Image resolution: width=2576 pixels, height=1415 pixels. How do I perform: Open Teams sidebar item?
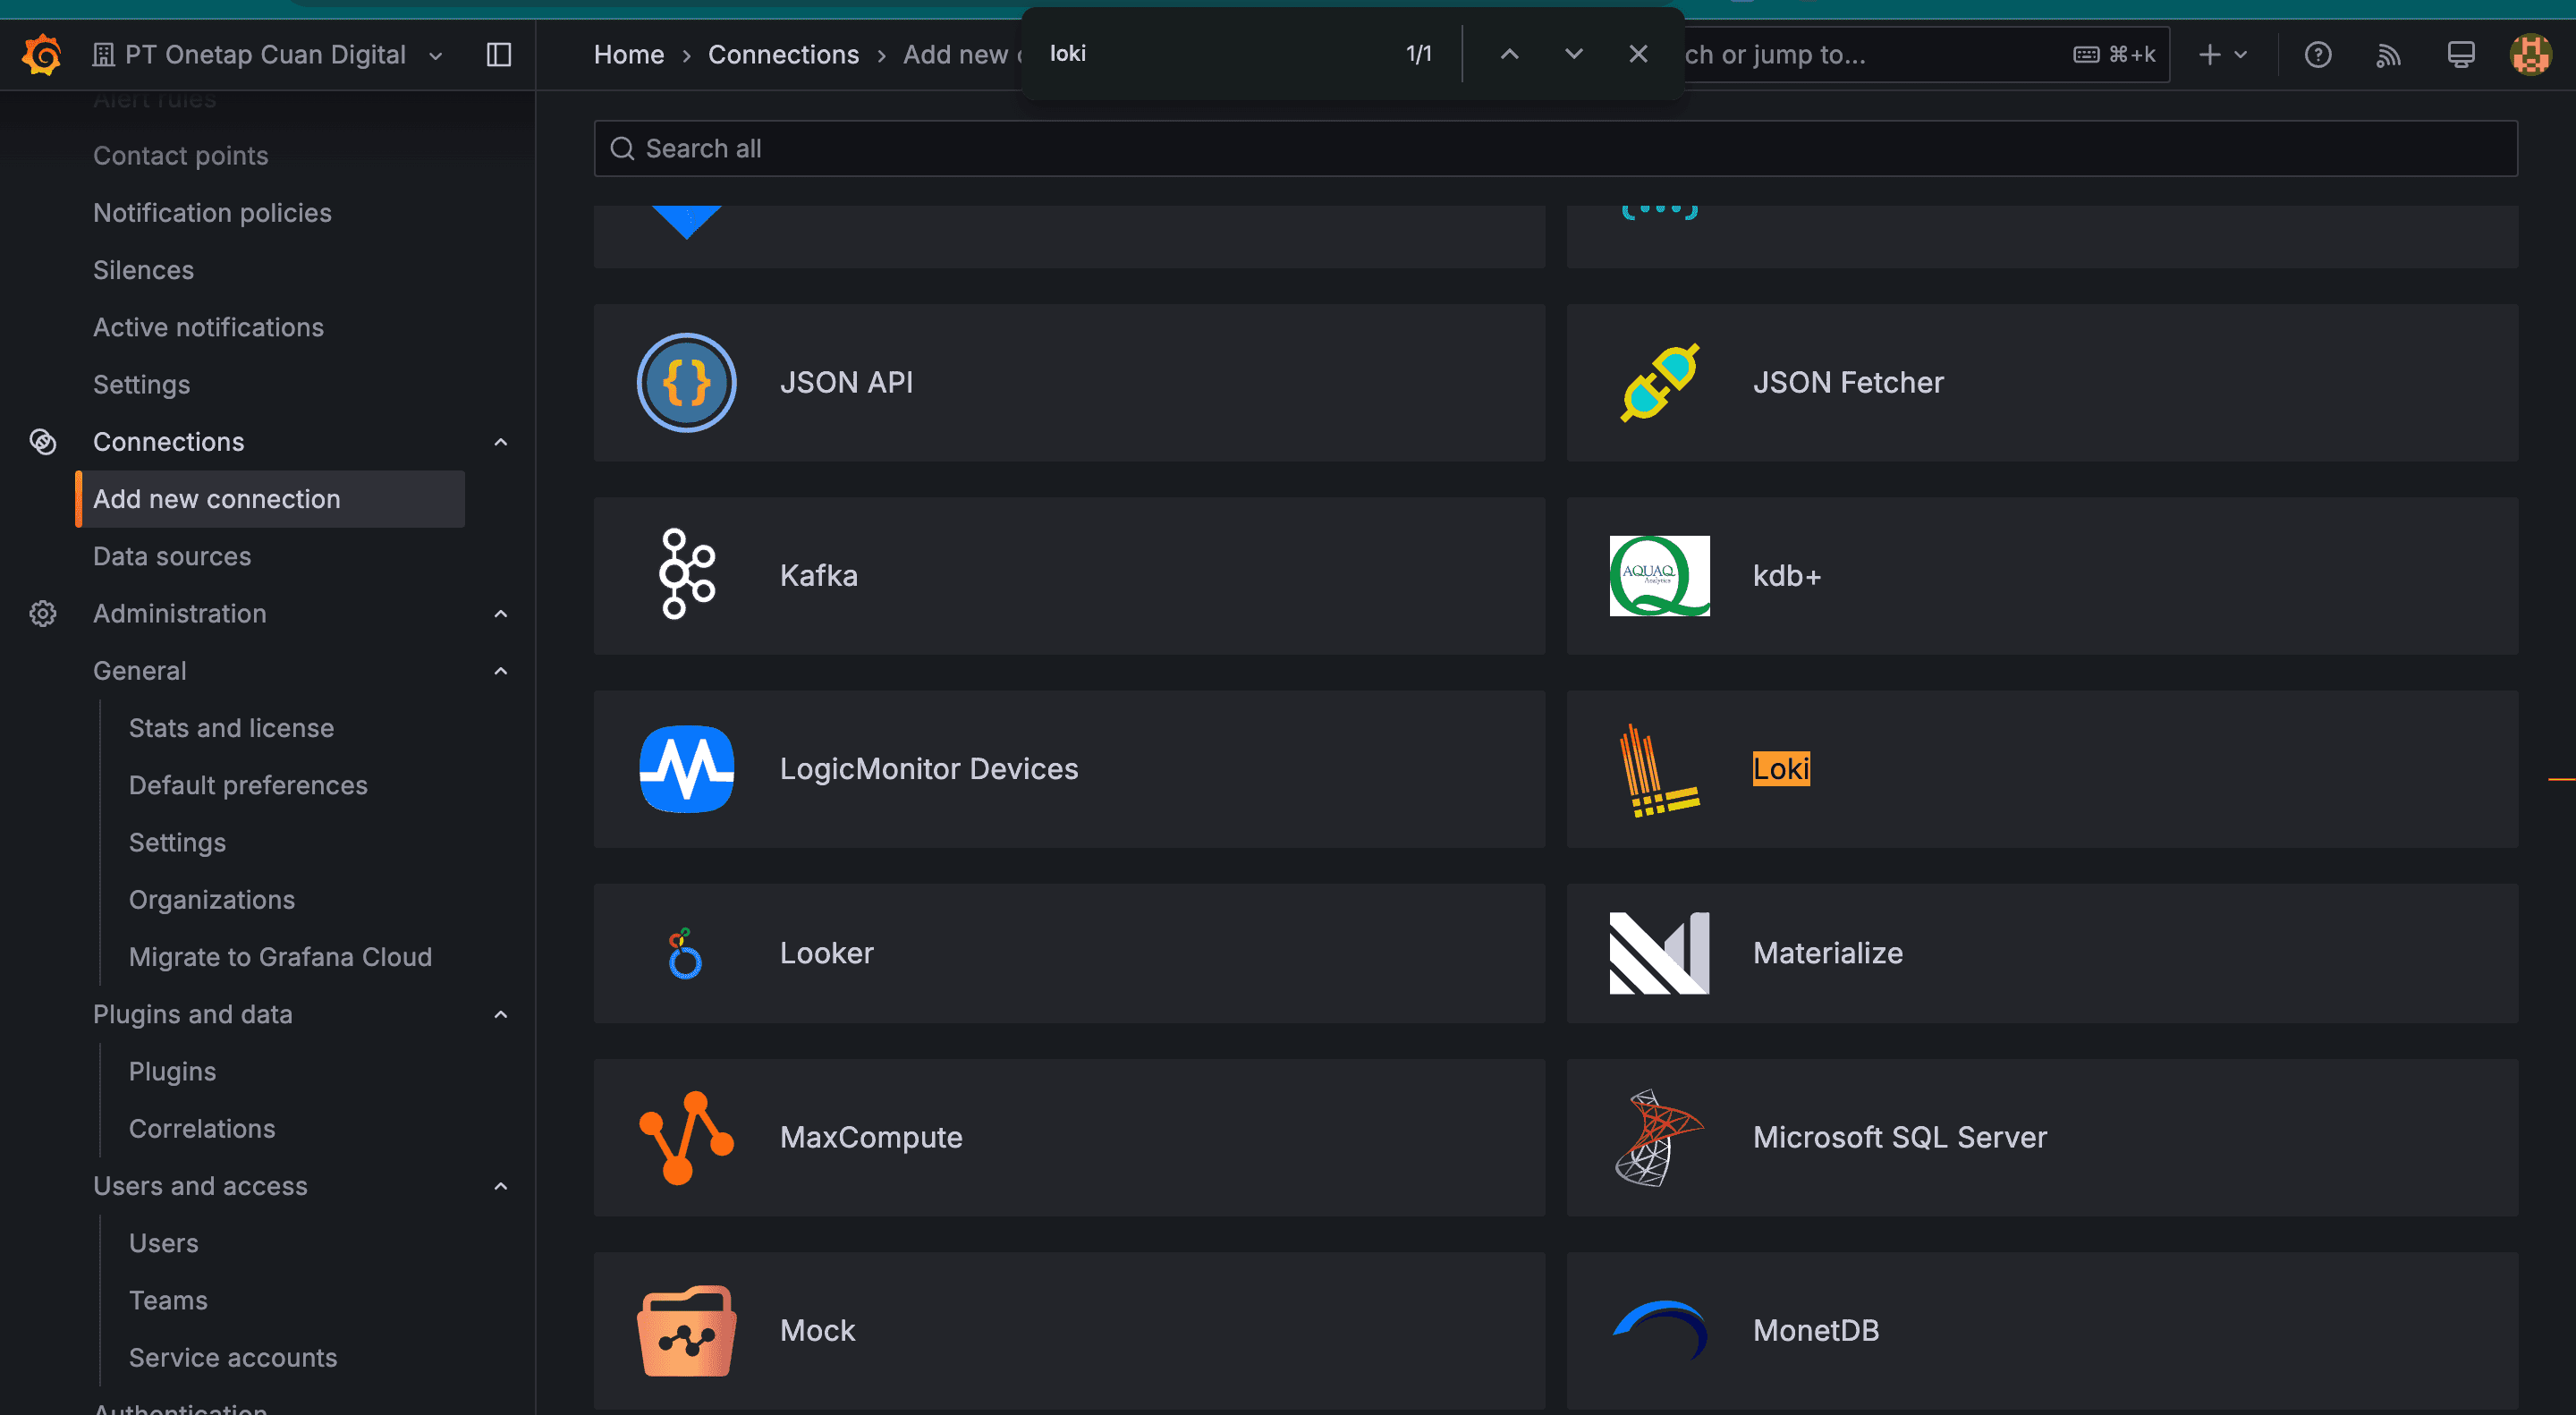pyautogui.click(x=168, y=1301)
